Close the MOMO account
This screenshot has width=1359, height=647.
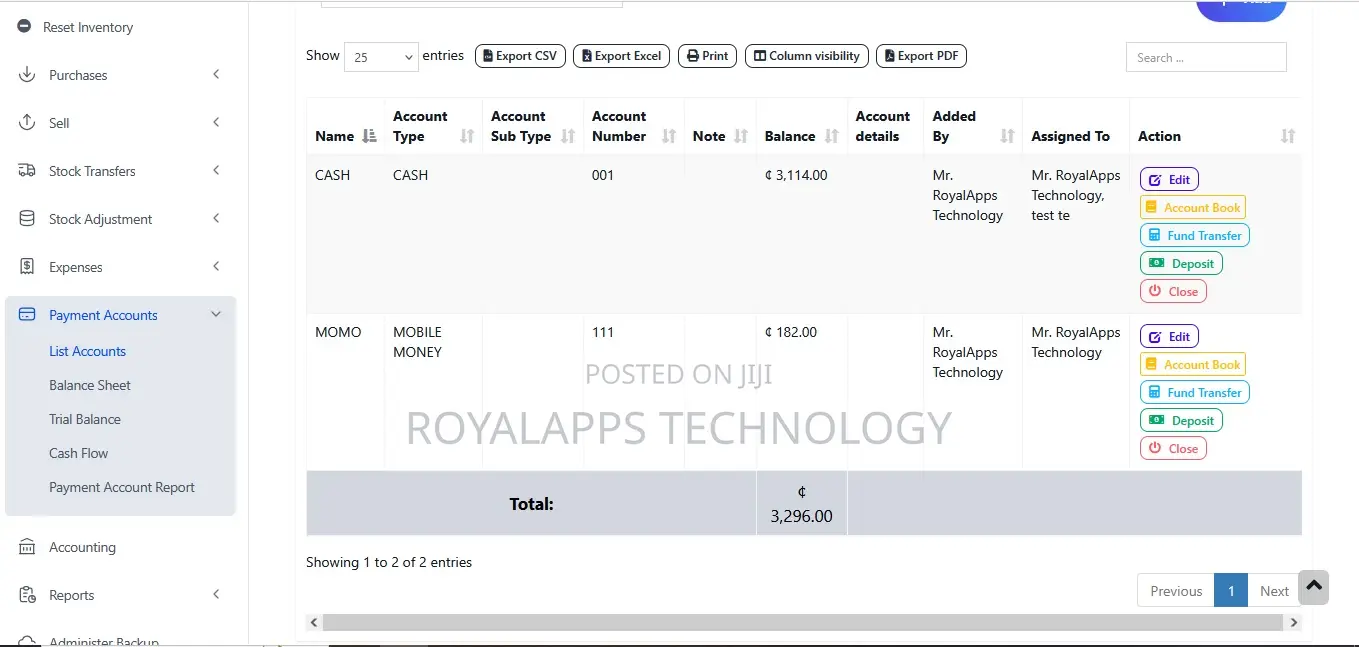pos(1173,449)
